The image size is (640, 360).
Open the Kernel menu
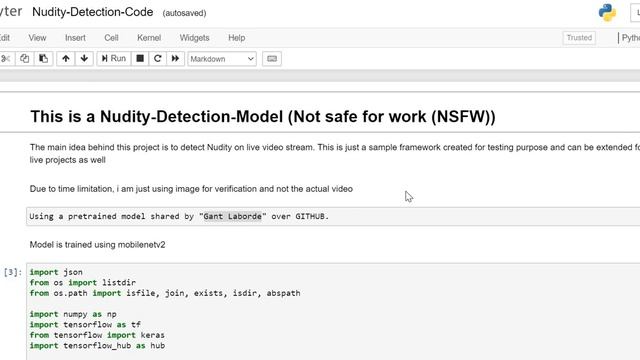pos(149,38)
